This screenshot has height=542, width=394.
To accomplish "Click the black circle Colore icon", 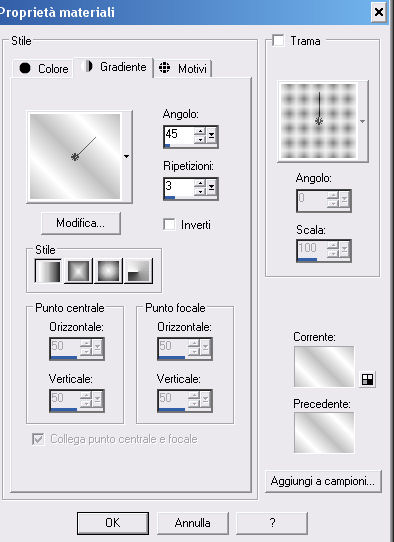I will coord(25,68).
